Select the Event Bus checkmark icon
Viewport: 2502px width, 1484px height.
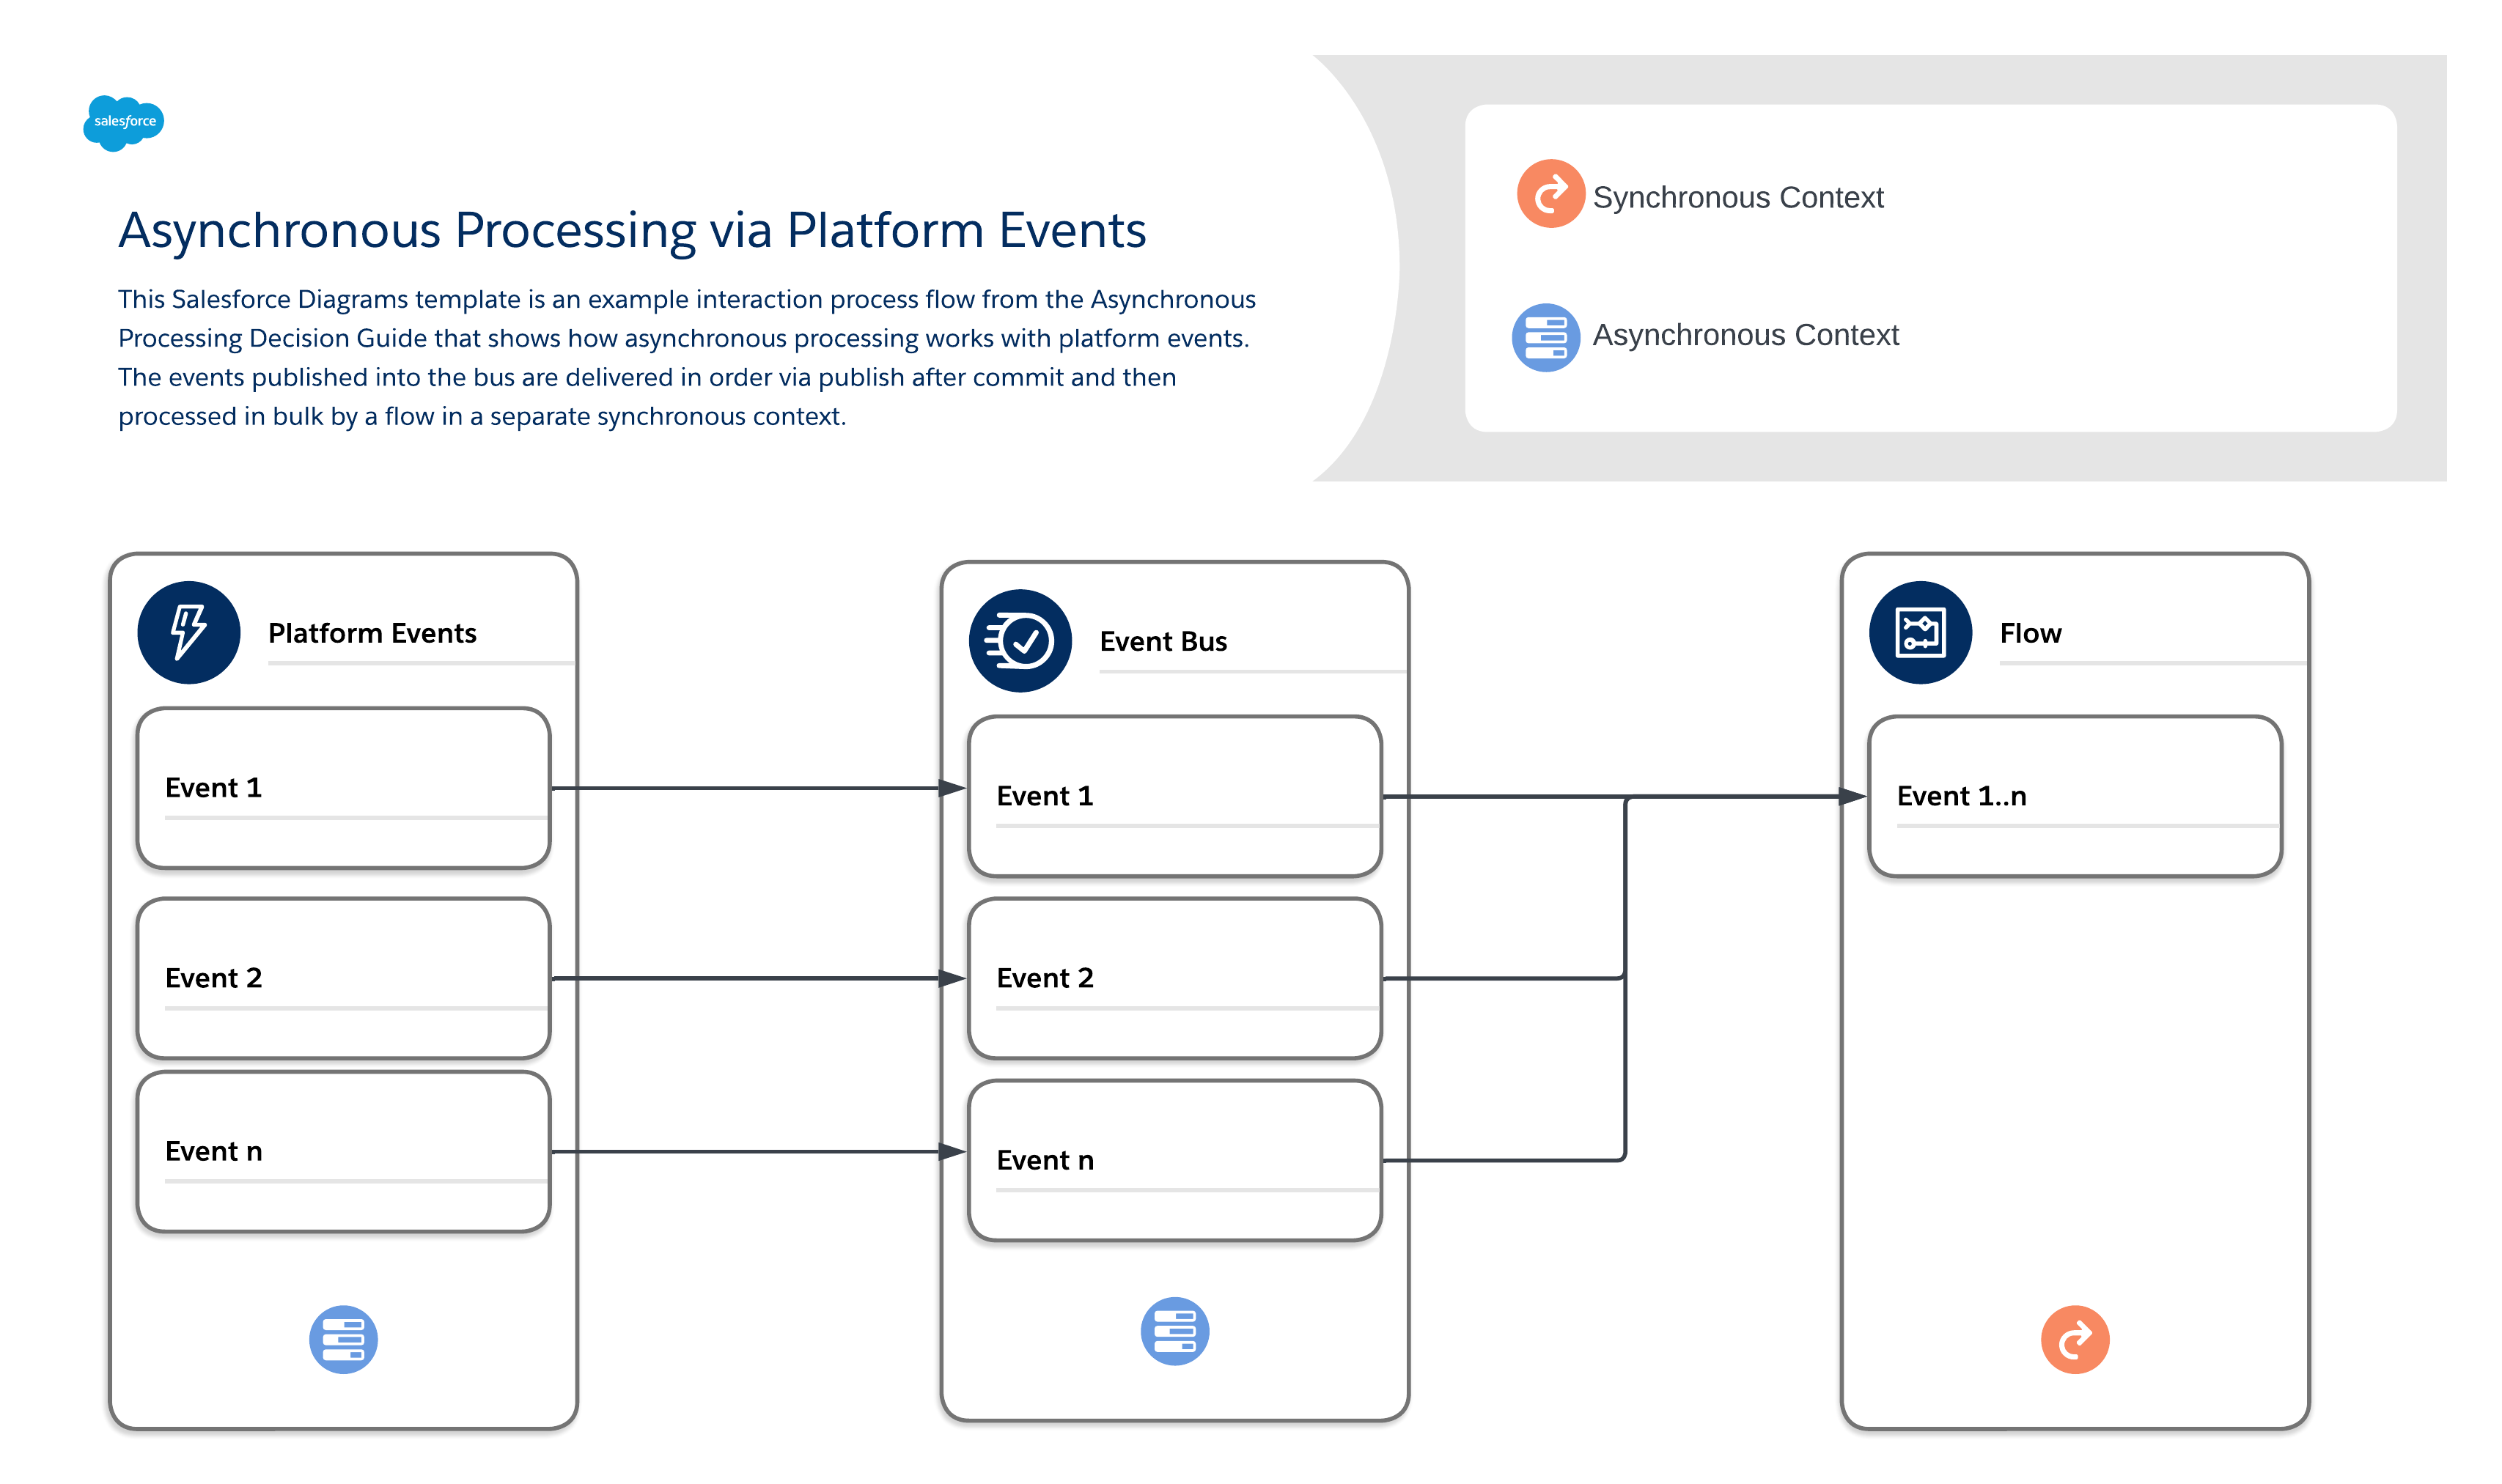pos(1019,640)
